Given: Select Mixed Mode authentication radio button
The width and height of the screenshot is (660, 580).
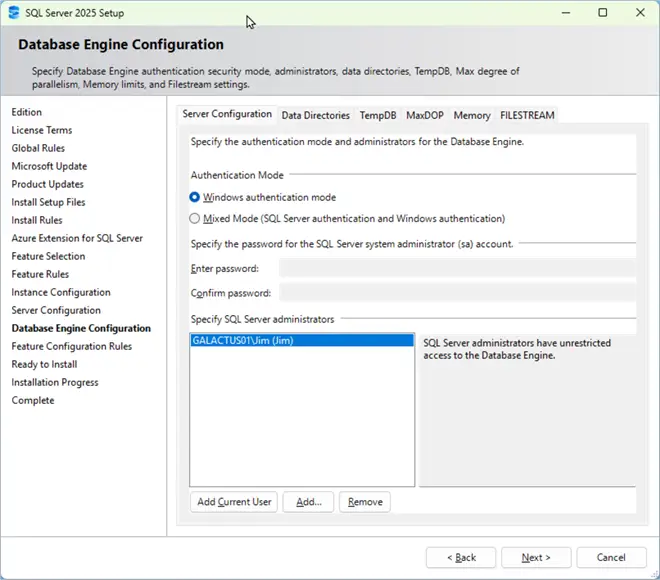Looking at the screenshot, I should [x=194, y=218].
